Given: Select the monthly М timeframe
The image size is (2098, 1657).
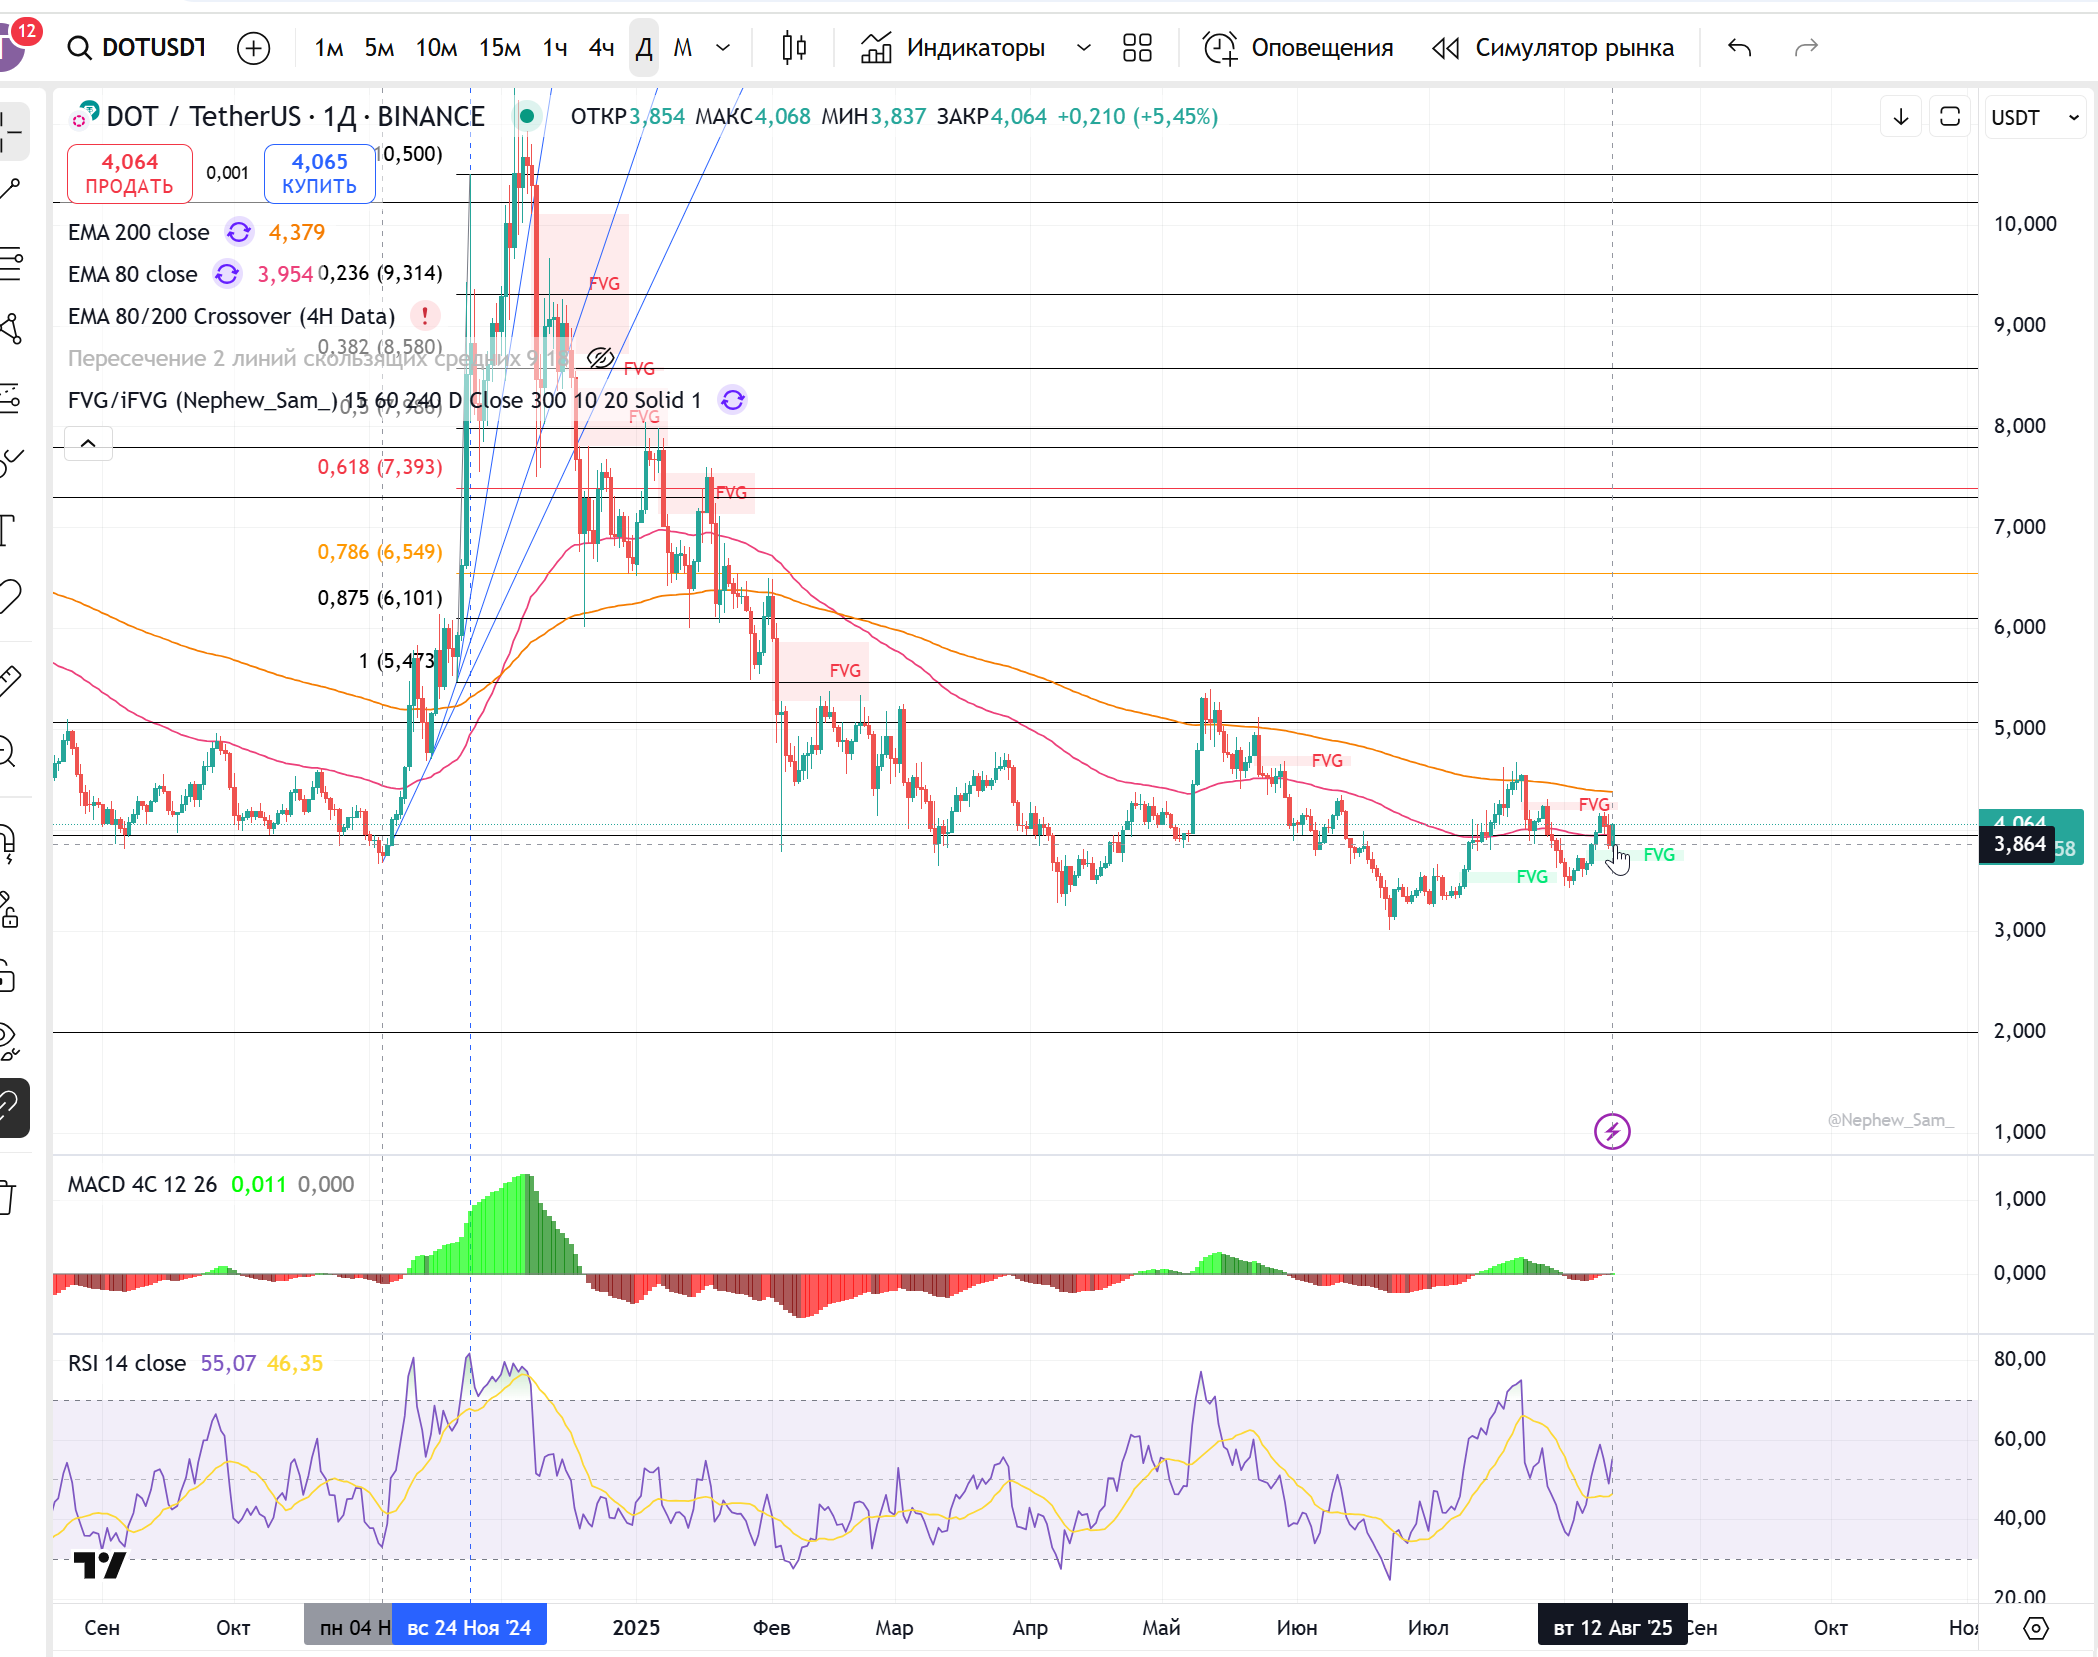Looking at the screenshot, I should tap(683, 47).
